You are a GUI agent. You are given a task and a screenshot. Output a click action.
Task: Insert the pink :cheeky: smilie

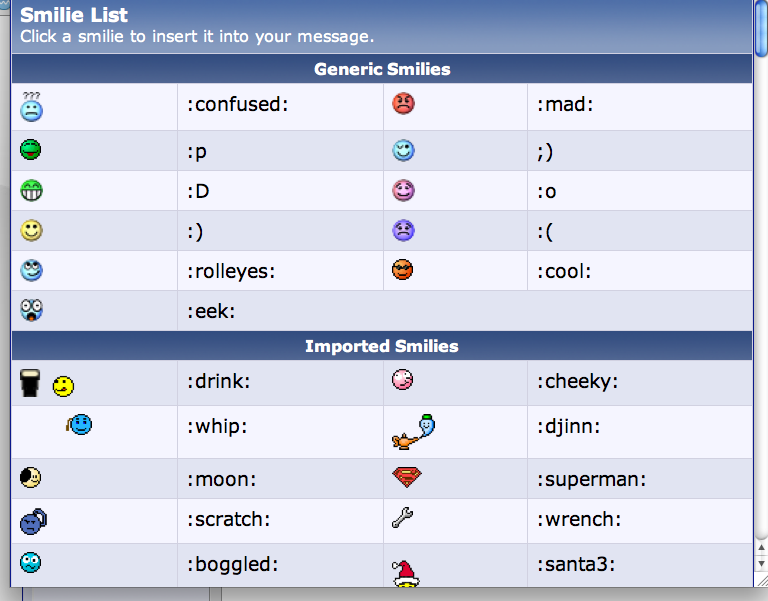403,380
